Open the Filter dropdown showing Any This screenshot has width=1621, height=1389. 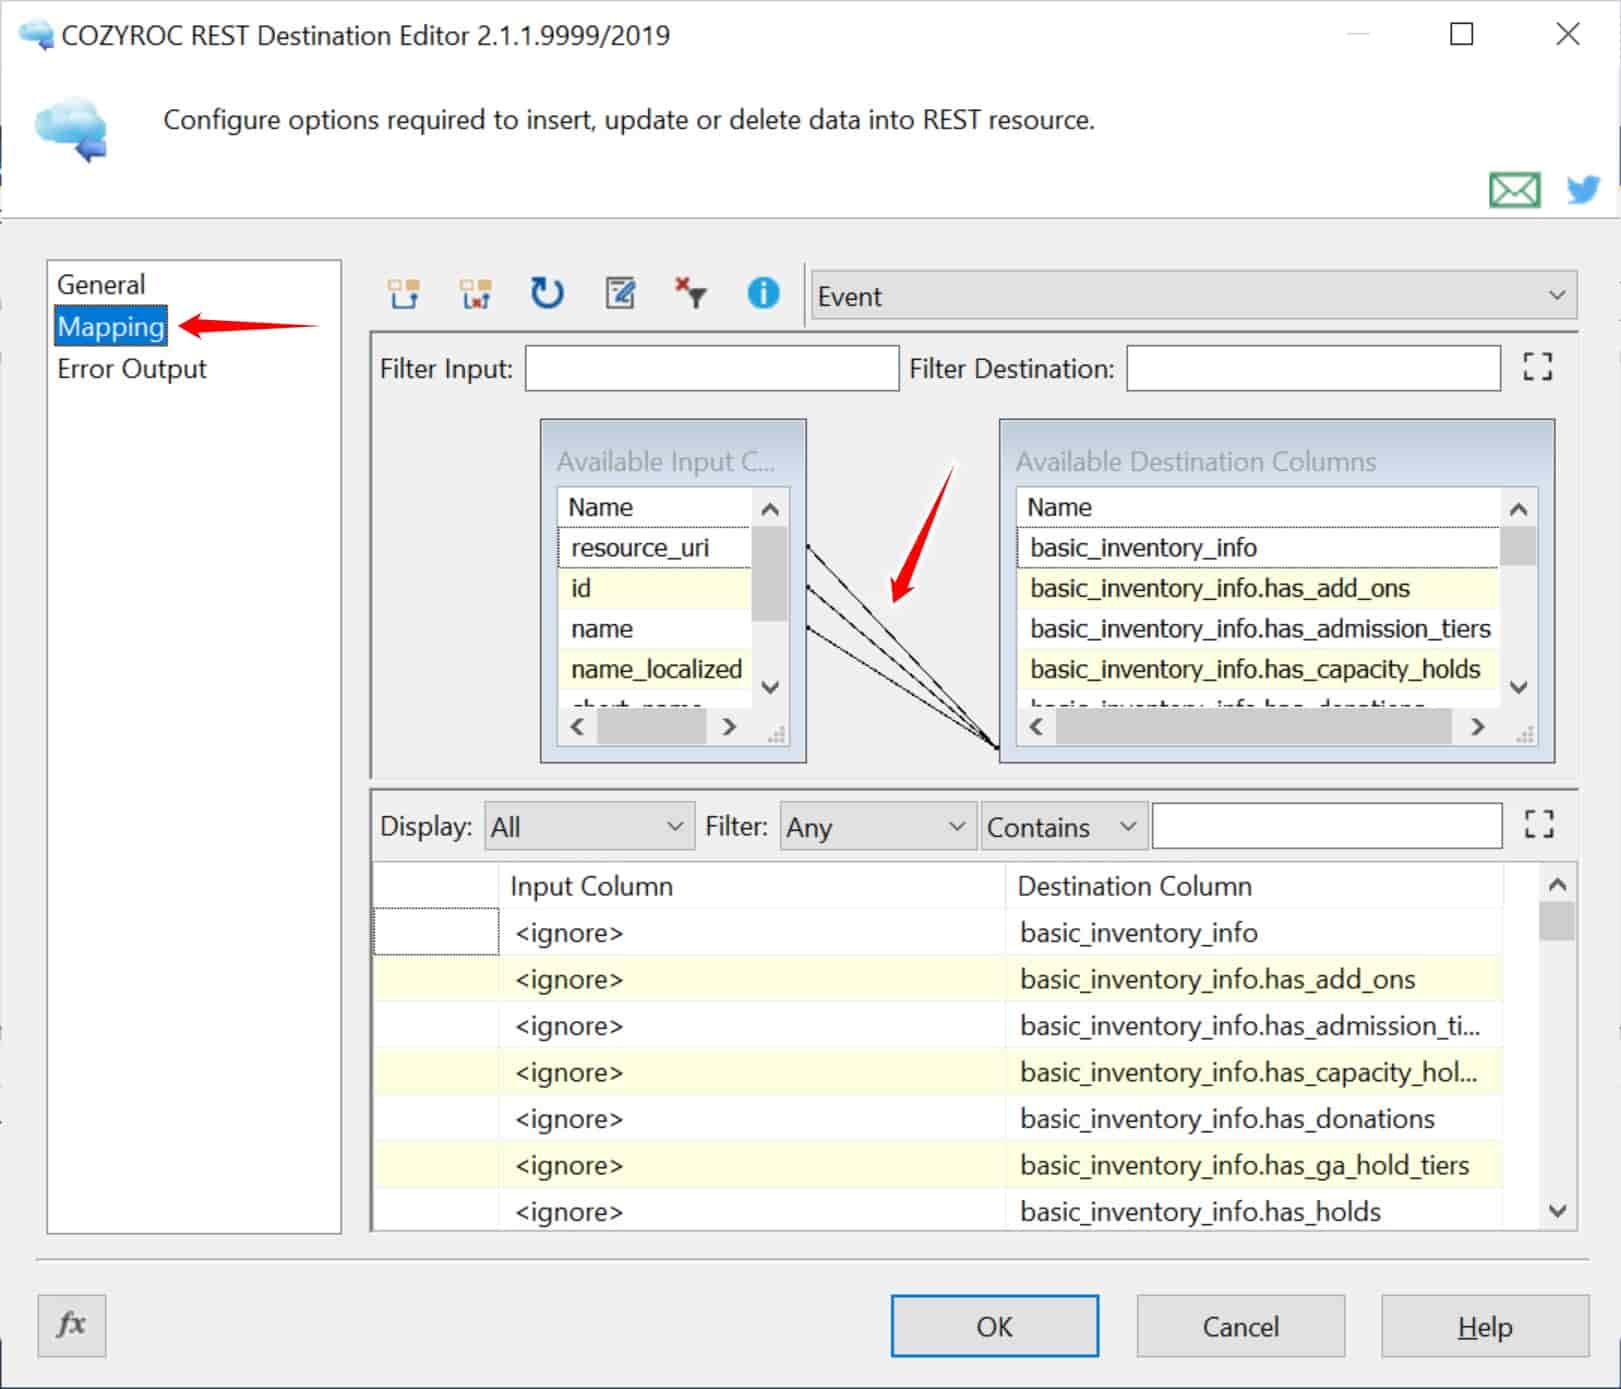[x=877, y=827]
